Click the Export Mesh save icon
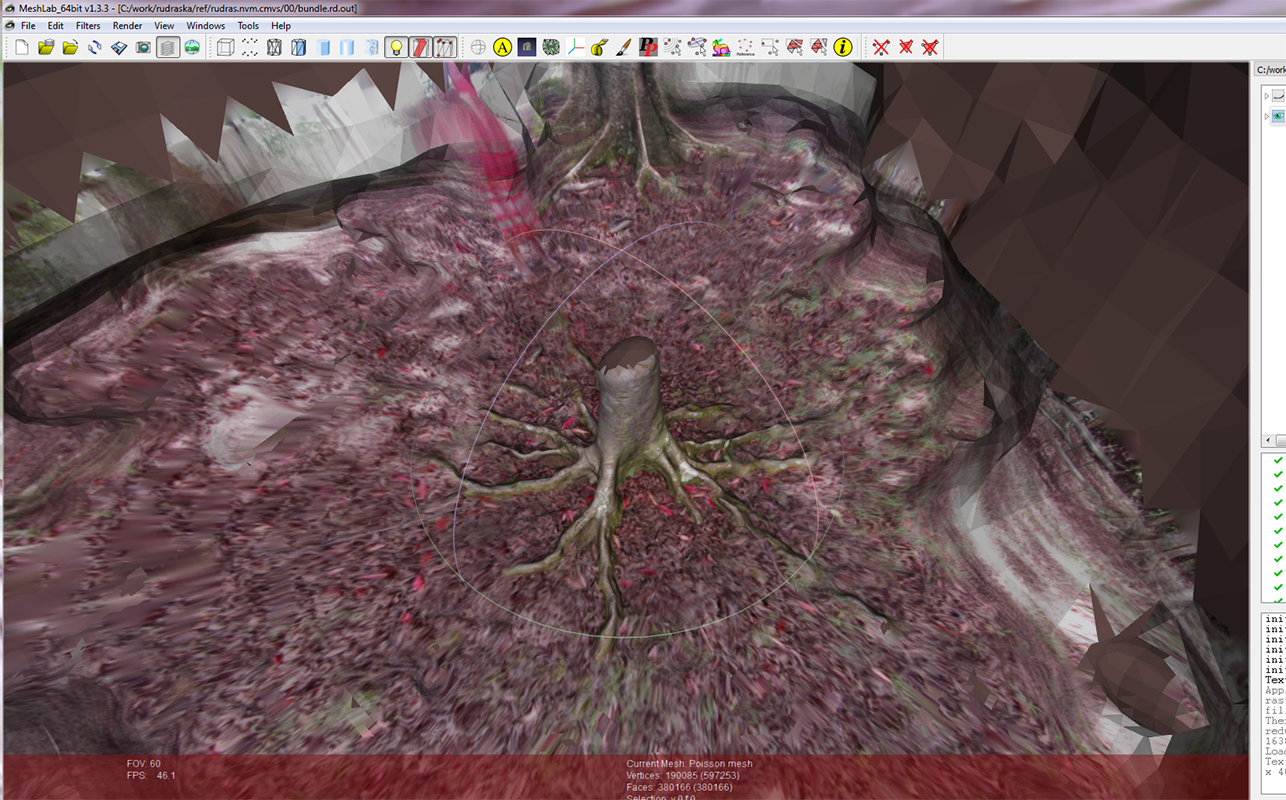 119,47
